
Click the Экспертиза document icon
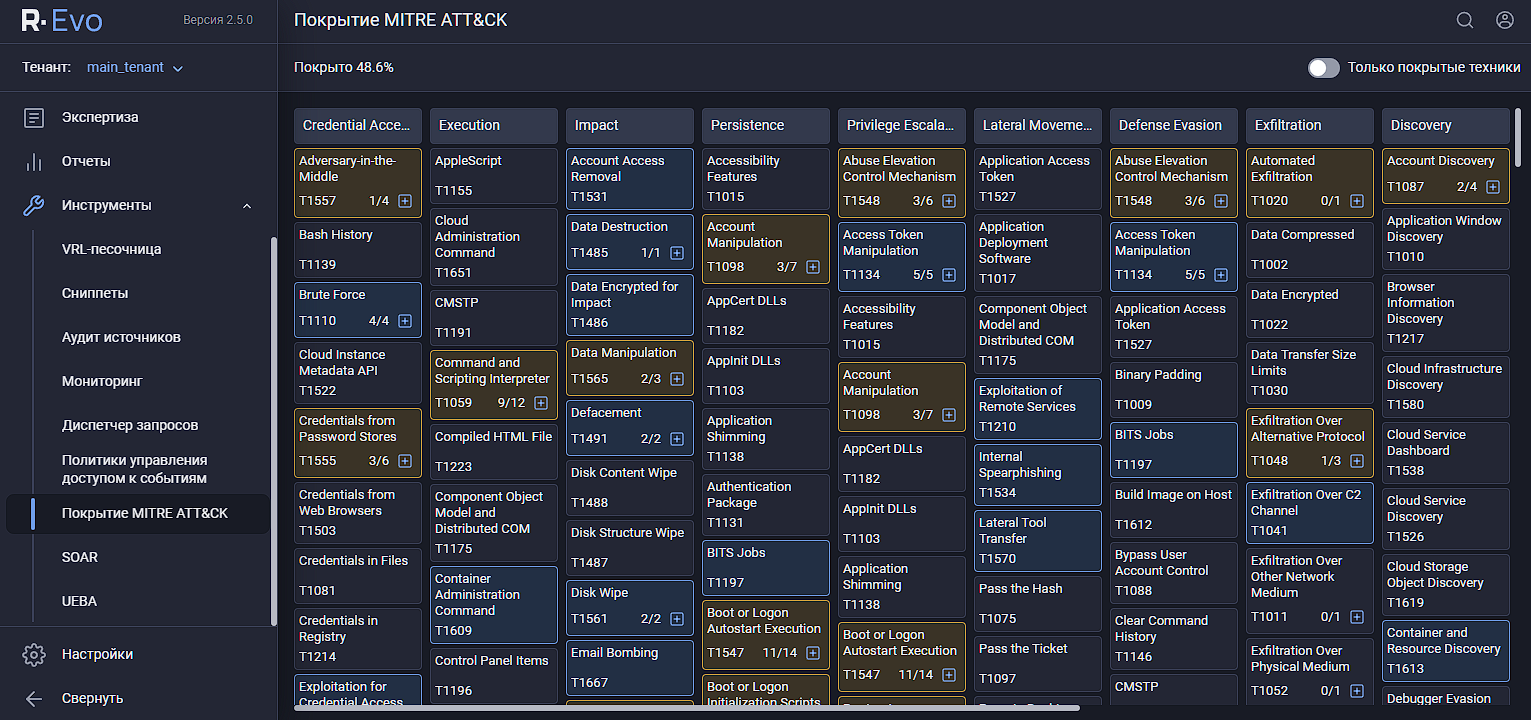coord(34,118)
